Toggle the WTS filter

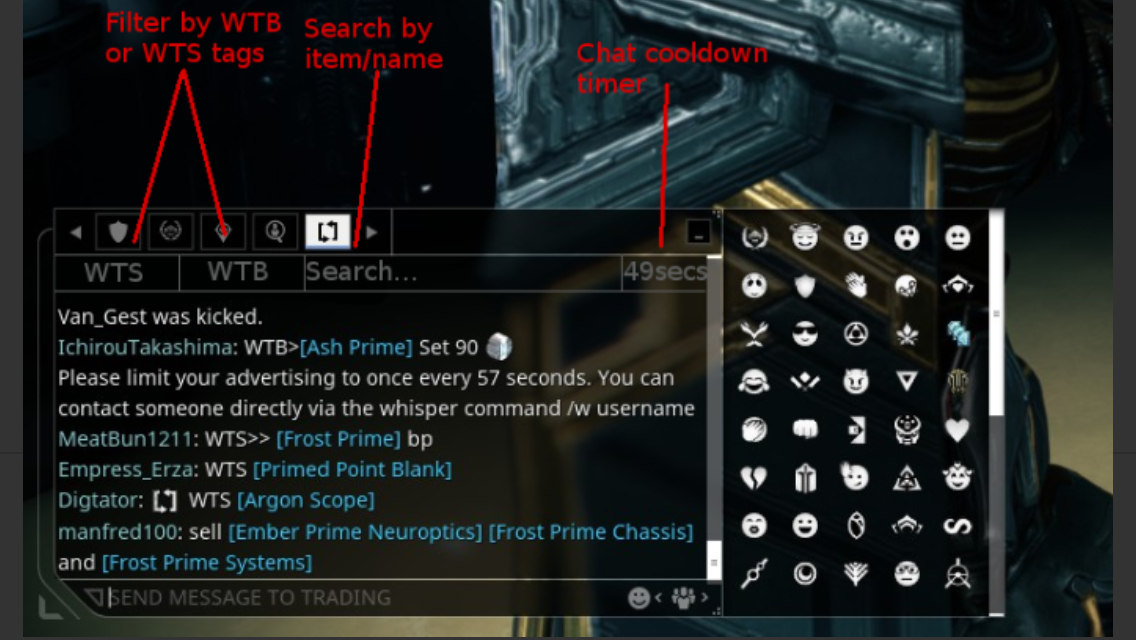116,273
